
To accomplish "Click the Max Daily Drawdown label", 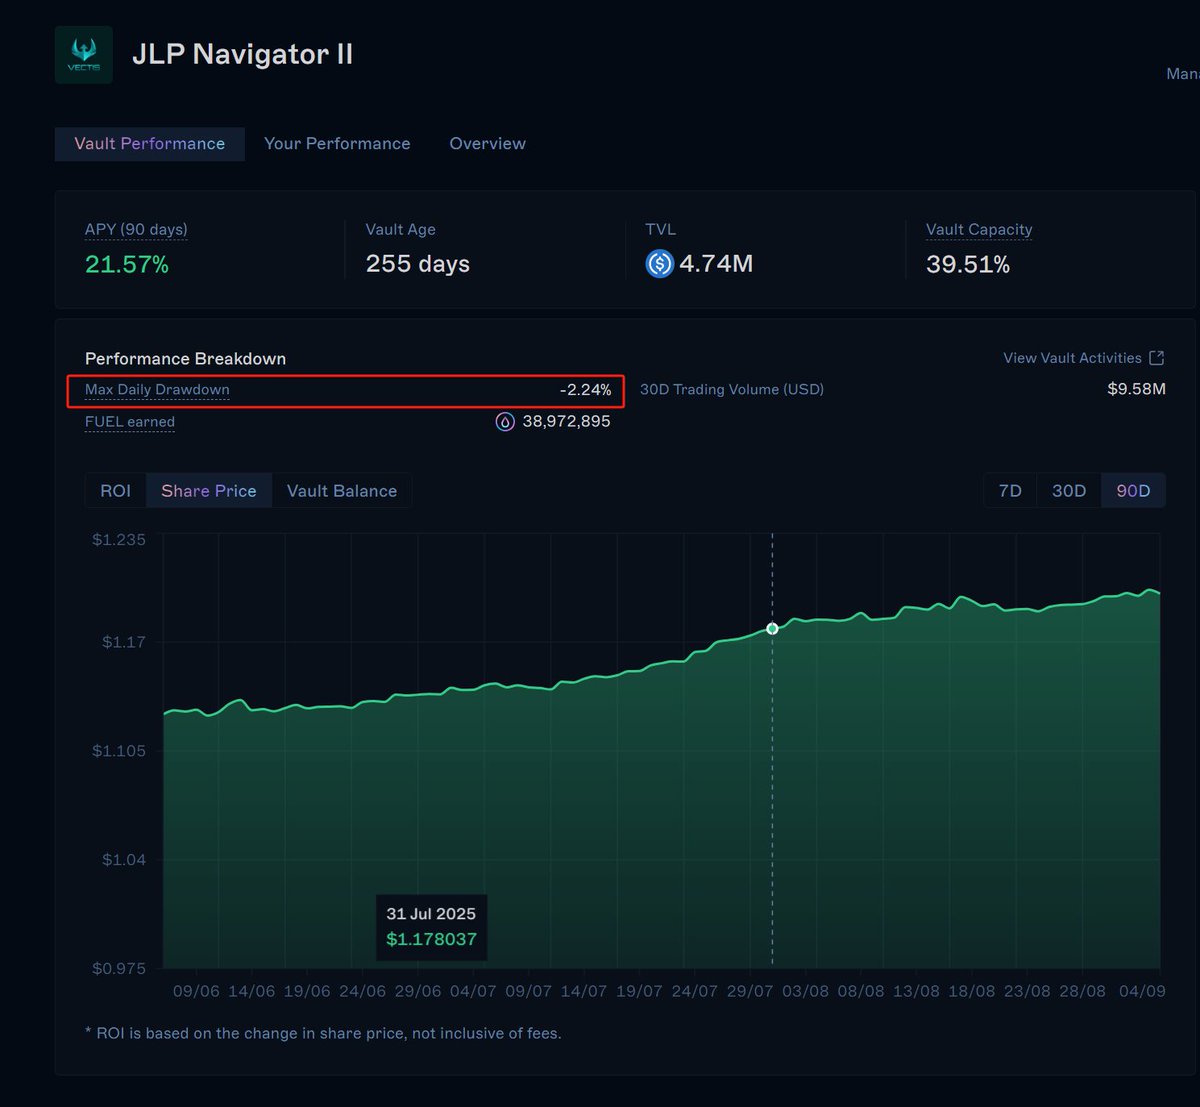I will 157,390.
